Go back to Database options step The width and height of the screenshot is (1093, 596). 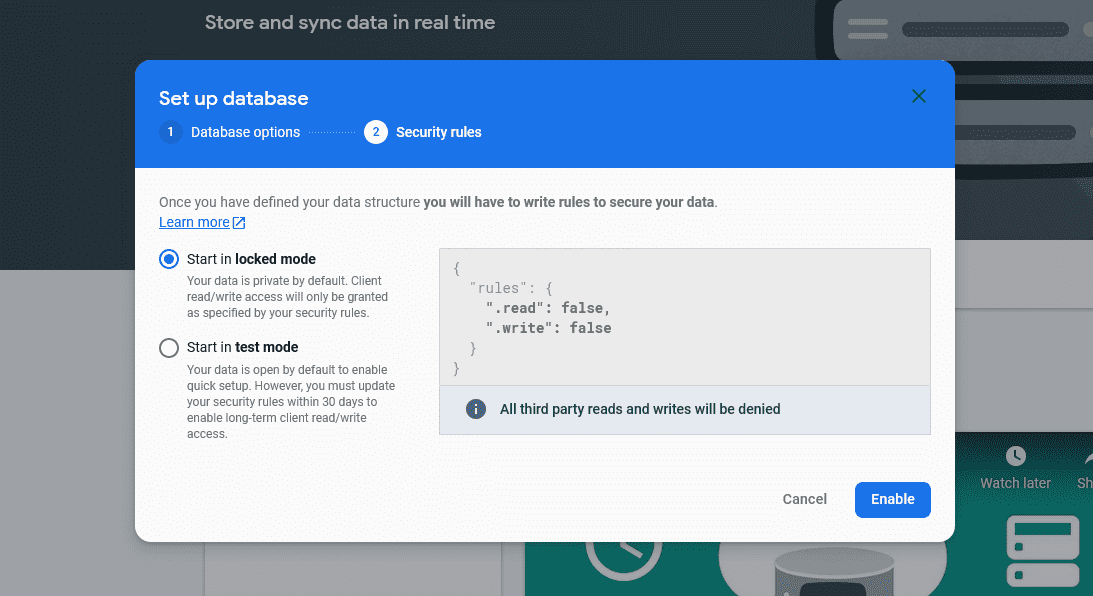pyautogui.click(x=245, y=132)
